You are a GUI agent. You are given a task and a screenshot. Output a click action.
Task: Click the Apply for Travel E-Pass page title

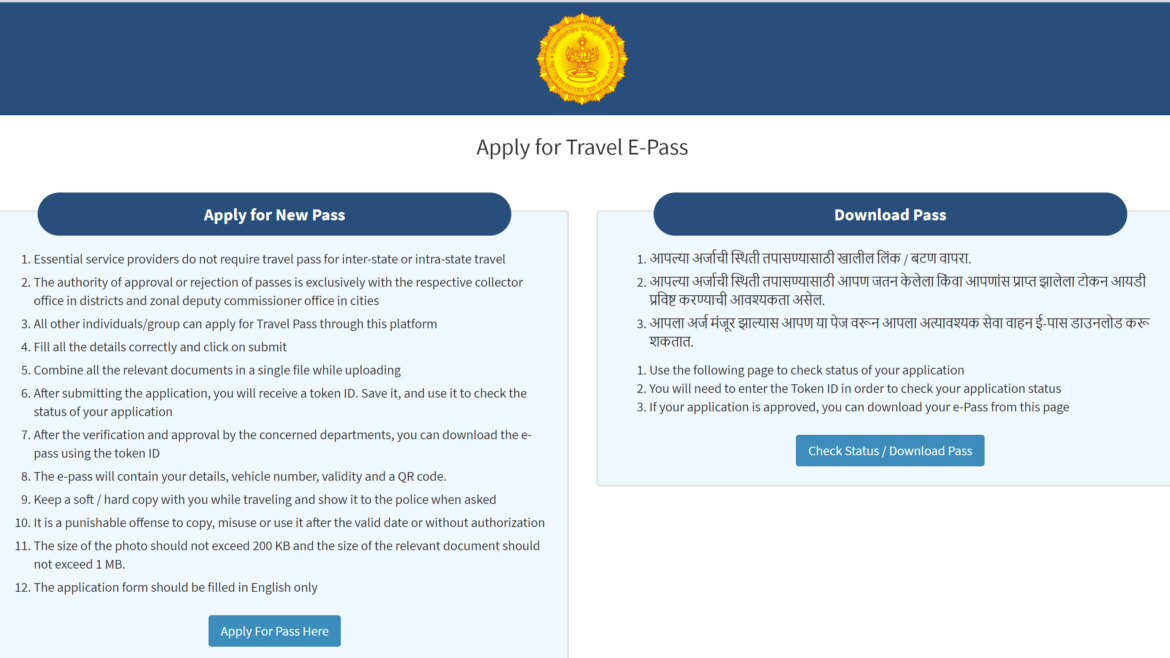point(582,148)
